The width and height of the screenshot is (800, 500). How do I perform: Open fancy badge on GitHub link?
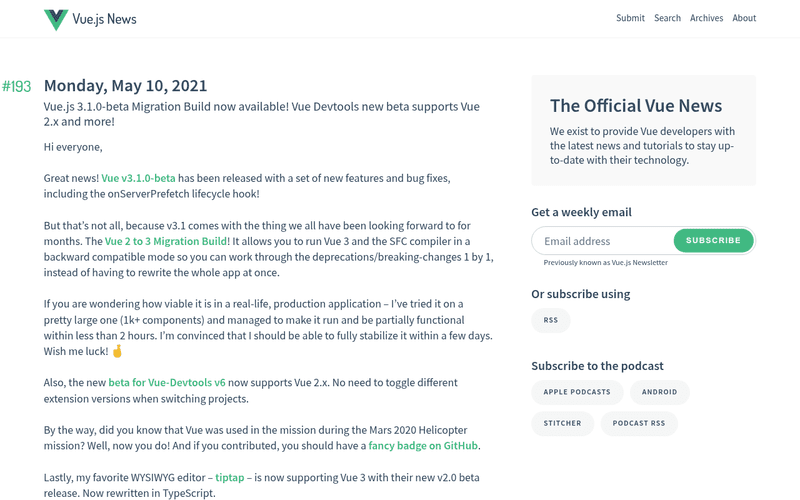tap(423, 445)
